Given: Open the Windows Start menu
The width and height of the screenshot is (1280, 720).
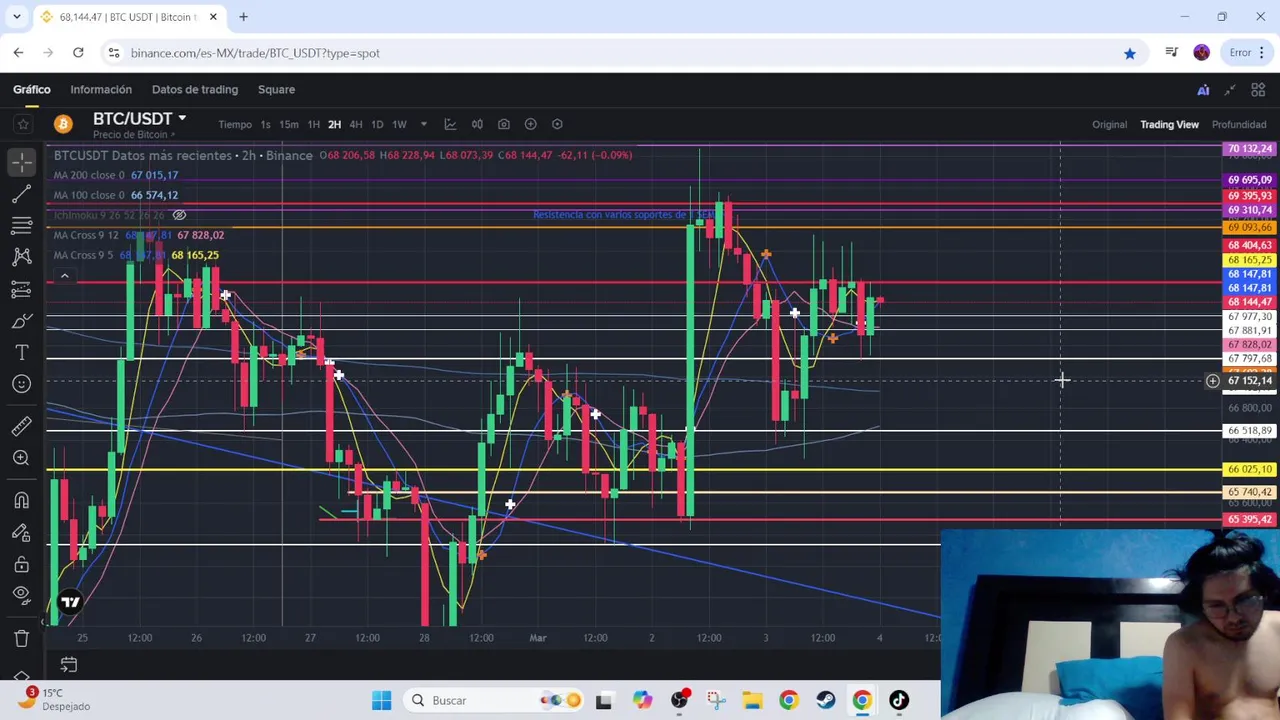Looking at the screenshot, I should pyautogui.click(x=381, y=700).
